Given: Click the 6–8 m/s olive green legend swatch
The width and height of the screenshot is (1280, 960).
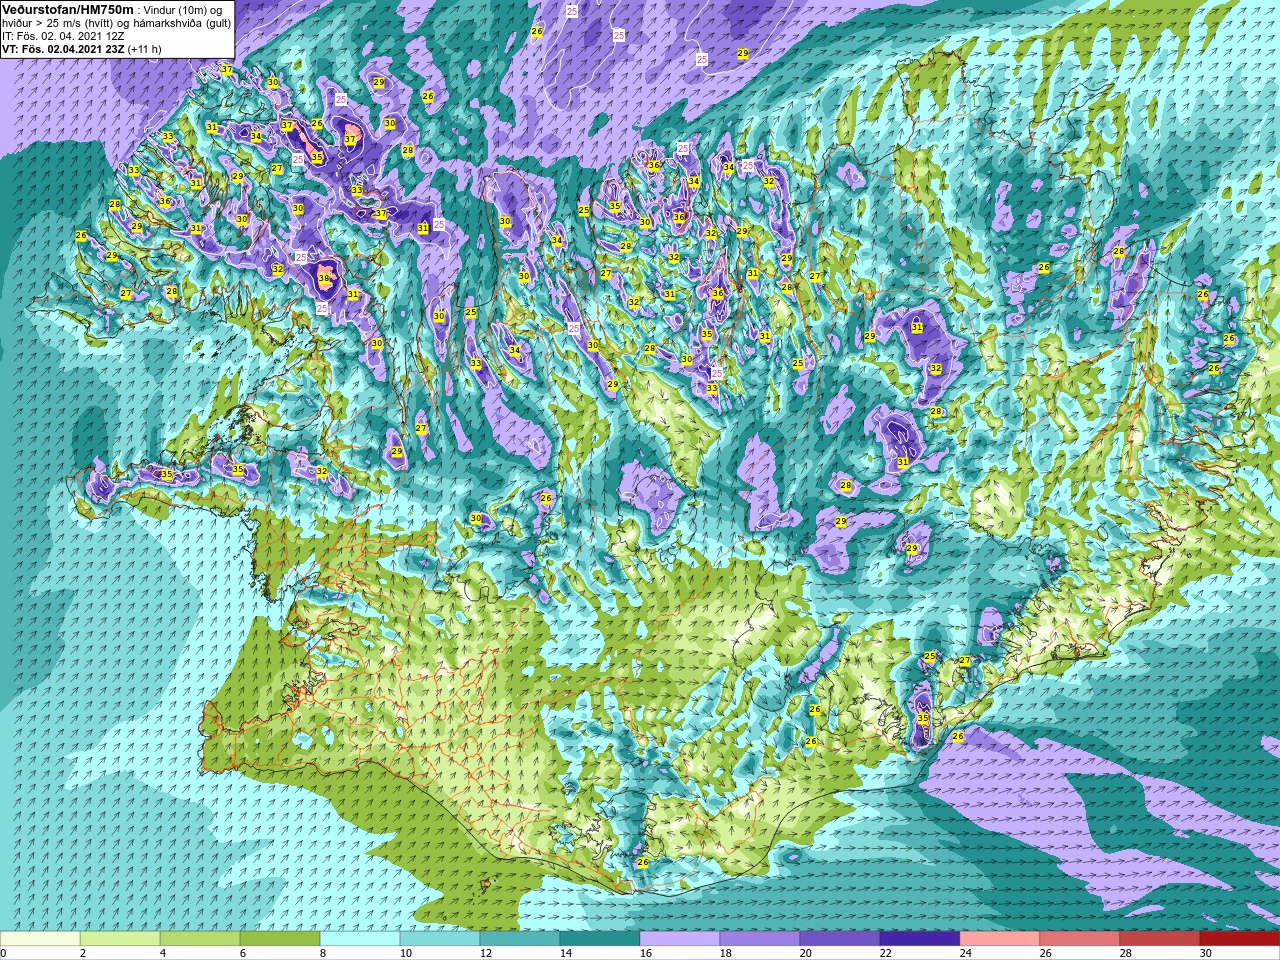Looking at the screenshot, I should (x=280, y=939).
